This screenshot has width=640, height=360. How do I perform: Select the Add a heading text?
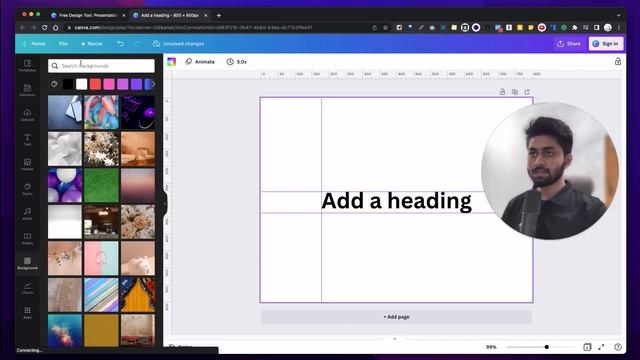[396, 201]
